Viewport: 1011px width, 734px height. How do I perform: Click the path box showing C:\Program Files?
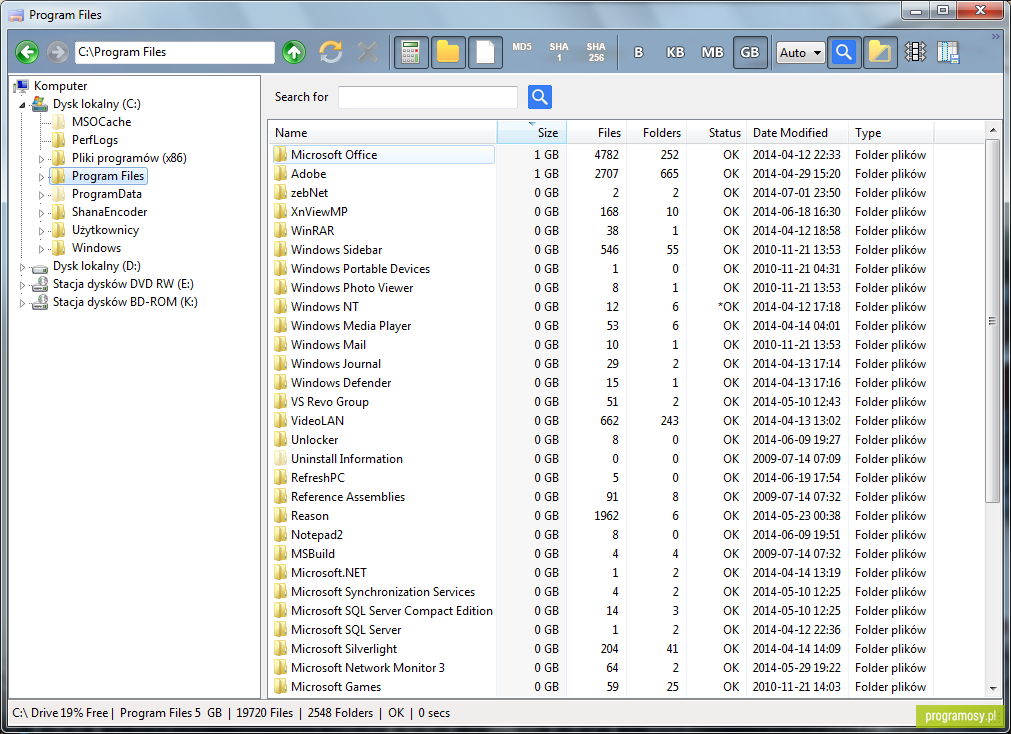175,52
